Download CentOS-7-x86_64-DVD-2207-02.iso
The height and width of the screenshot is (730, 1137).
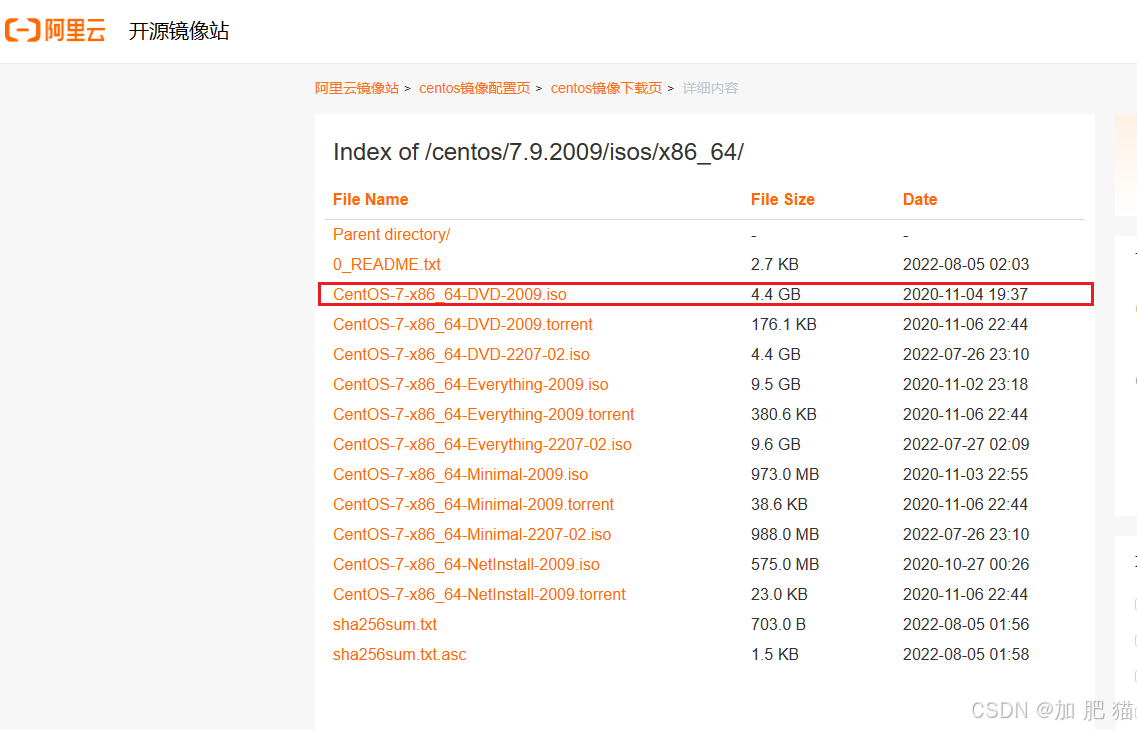tap(461, 354)
